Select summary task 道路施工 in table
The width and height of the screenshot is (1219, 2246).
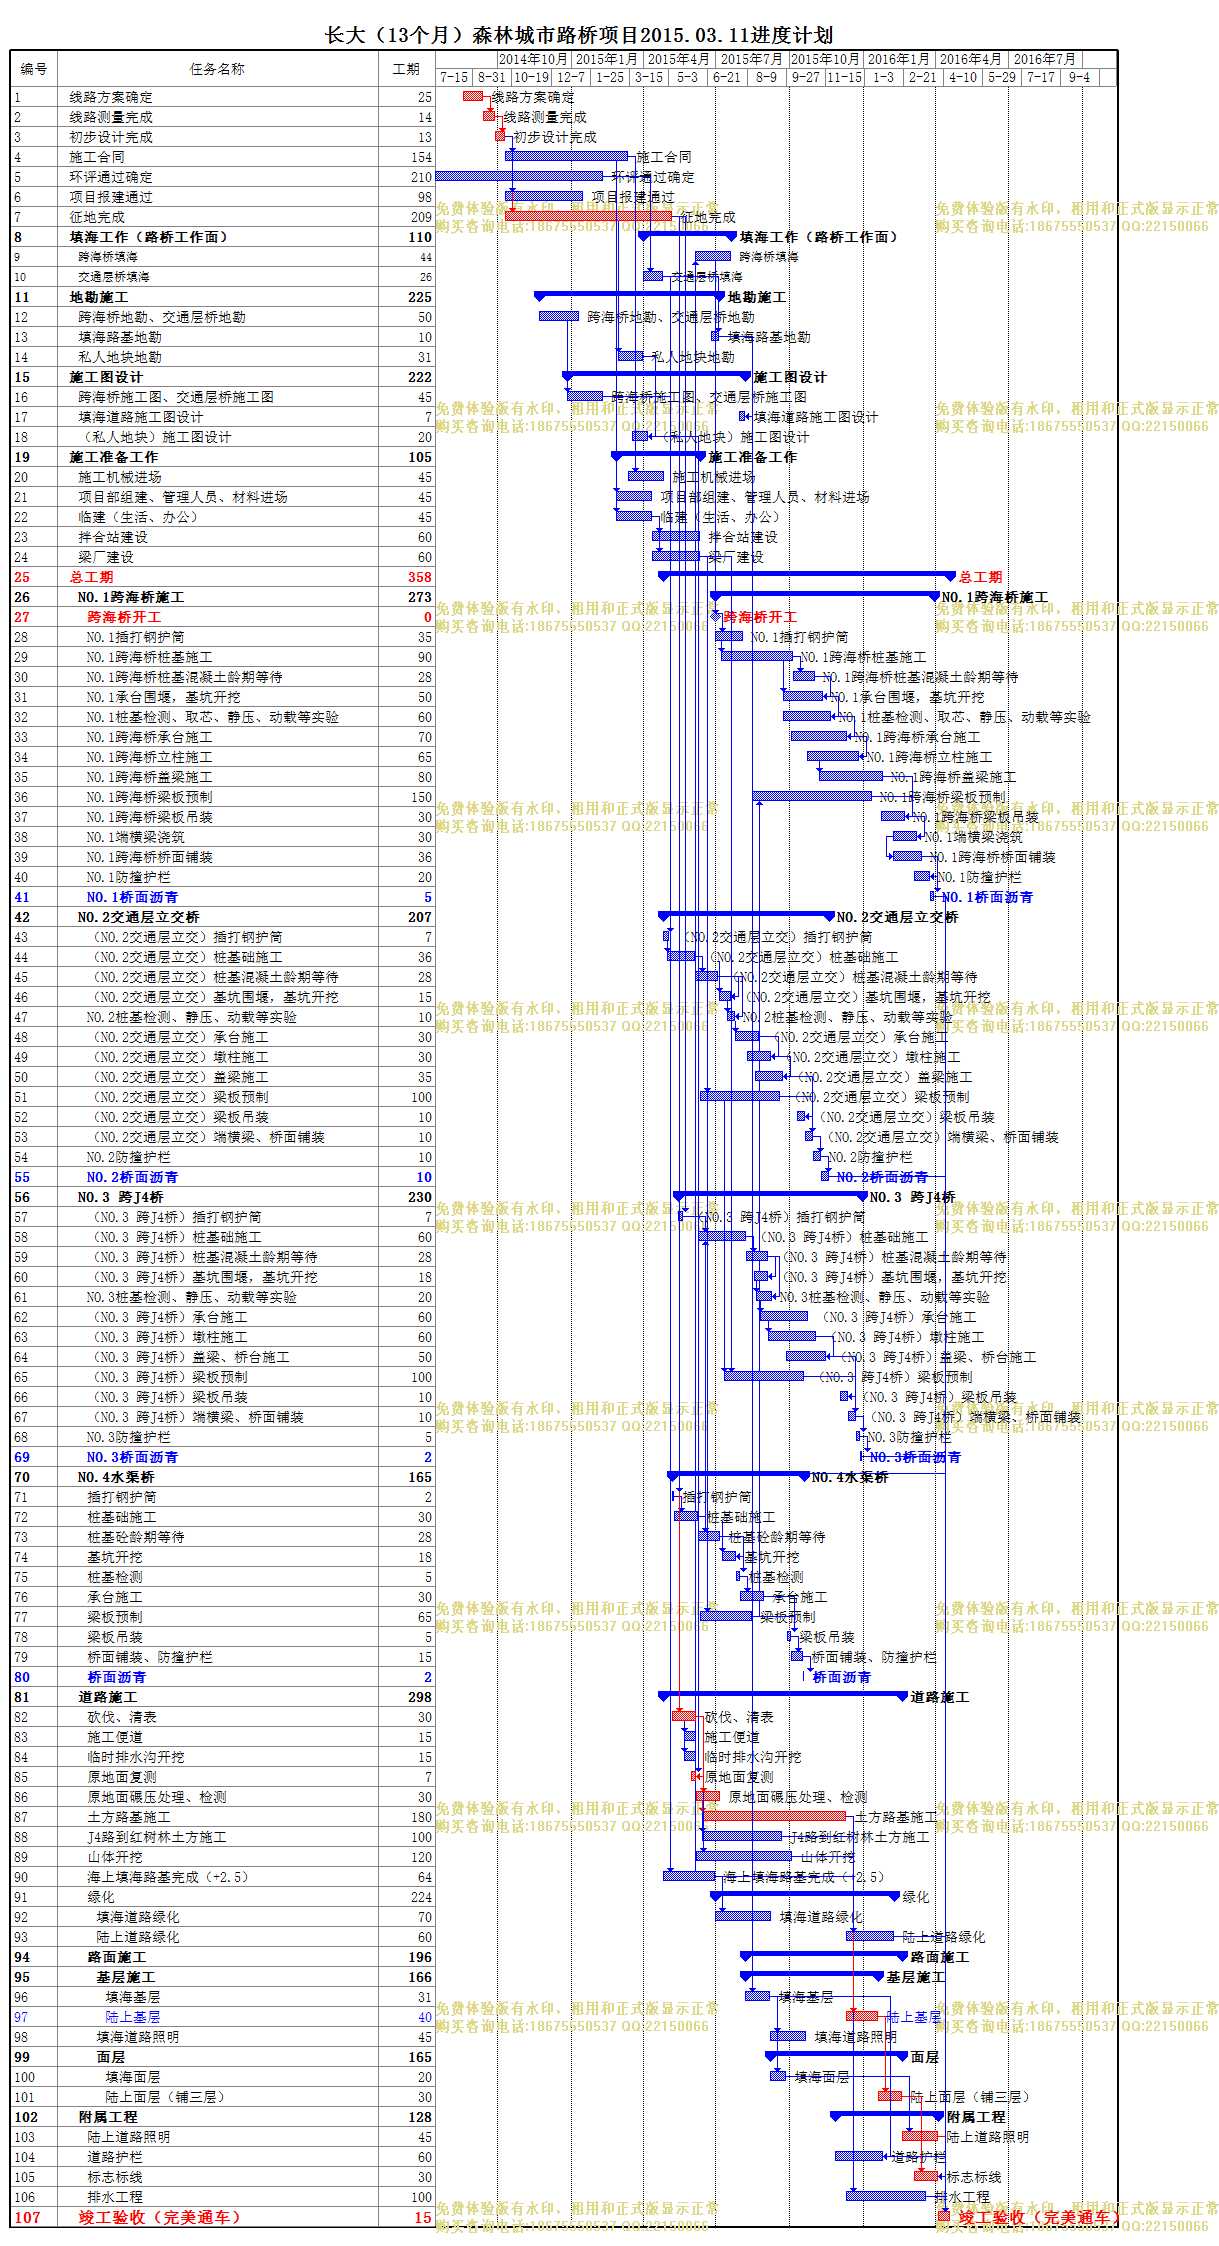point(222,1697)
